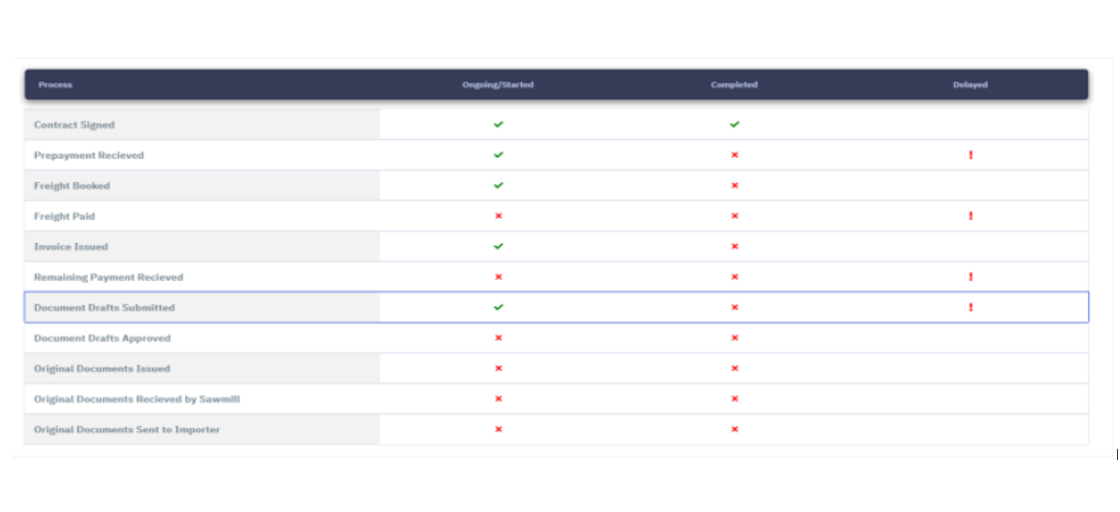The width and height of the screenshot is (1120, 512).
Task: Click Document Drafts Submitted delayed warning icon
Action: [970, 307]
